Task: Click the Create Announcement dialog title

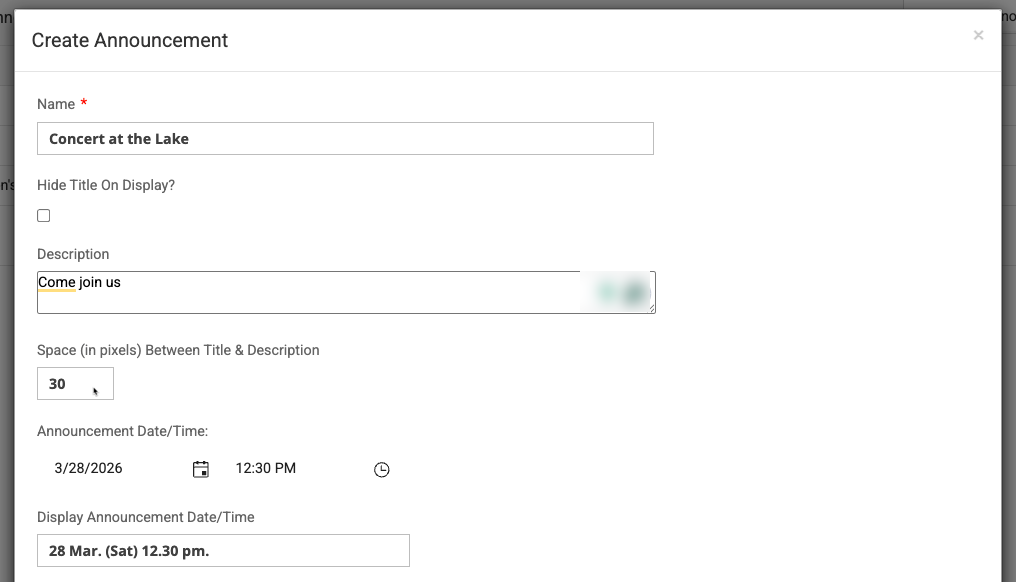Action: 130,40
